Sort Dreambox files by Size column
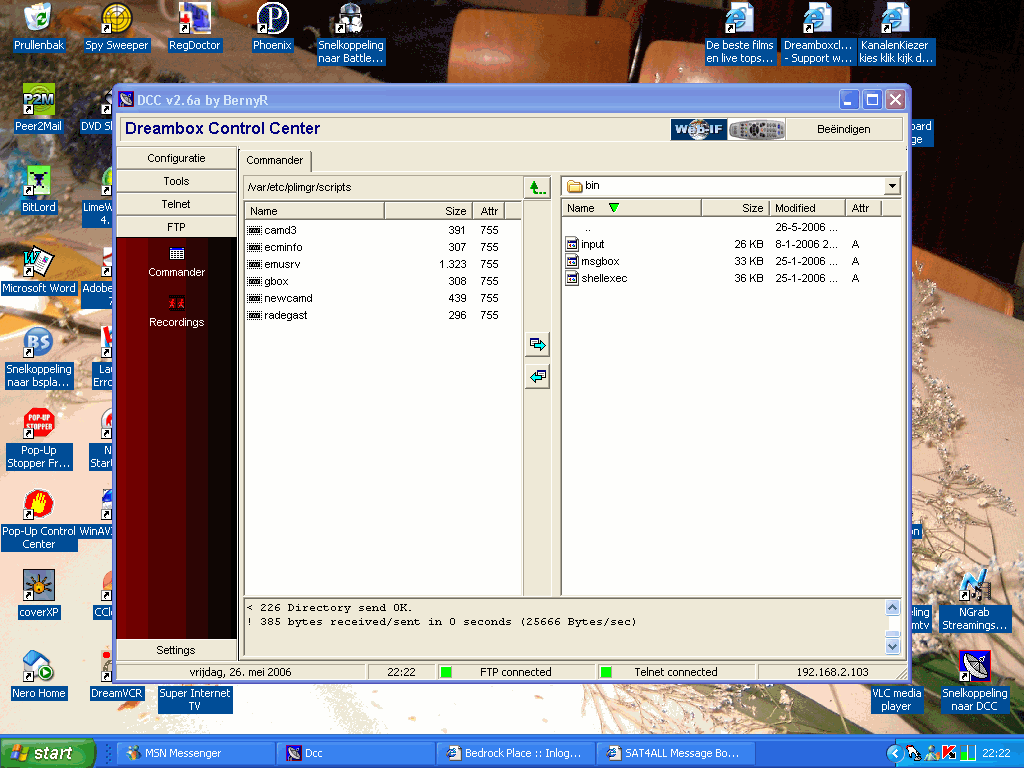The width and height of the screenshot is (1024, 768). (428, 211)
